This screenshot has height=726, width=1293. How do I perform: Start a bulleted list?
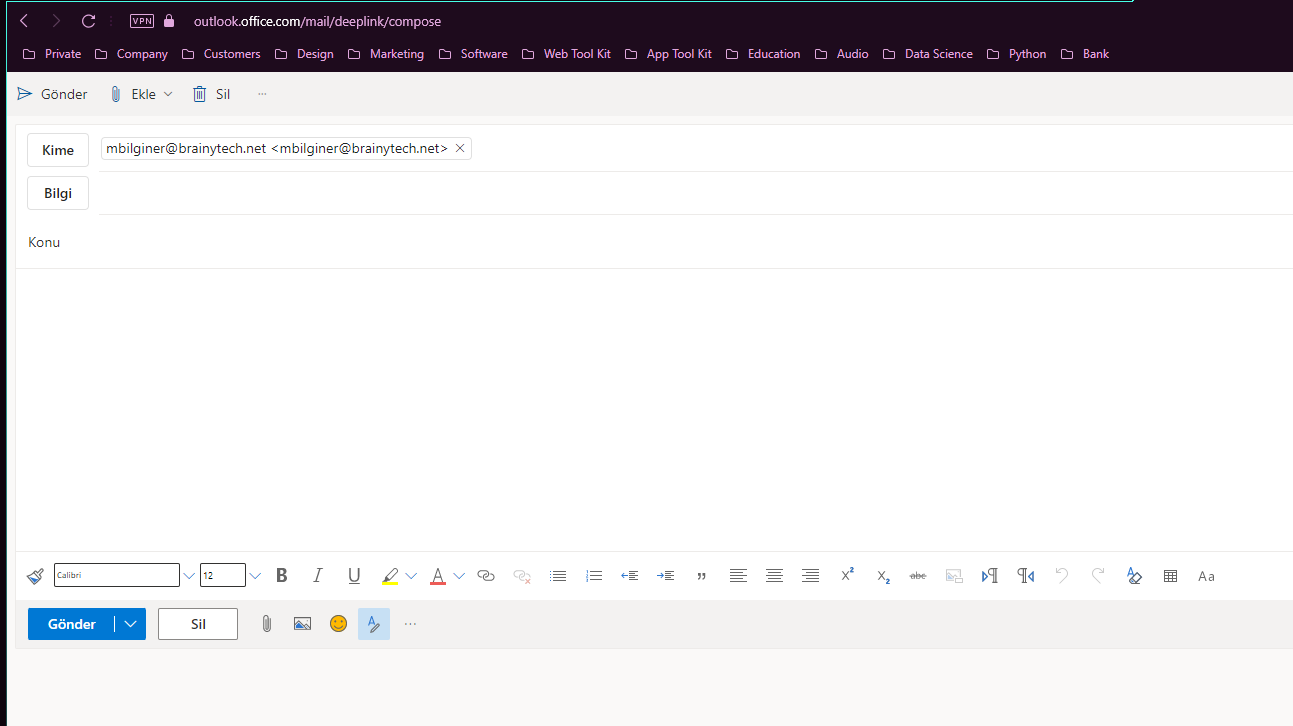coord(558,576)
